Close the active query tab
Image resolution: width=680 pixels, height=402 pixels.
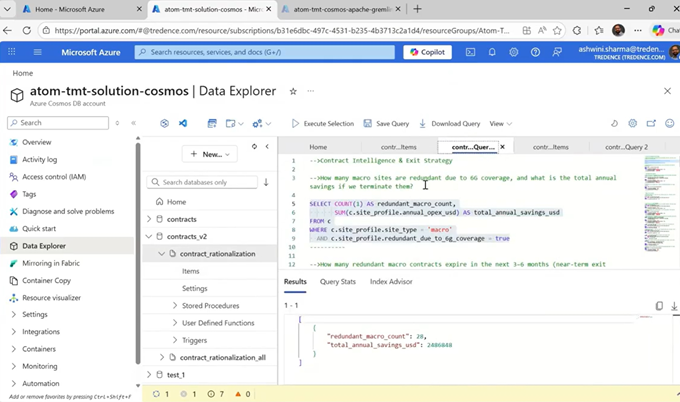(501, 147)
